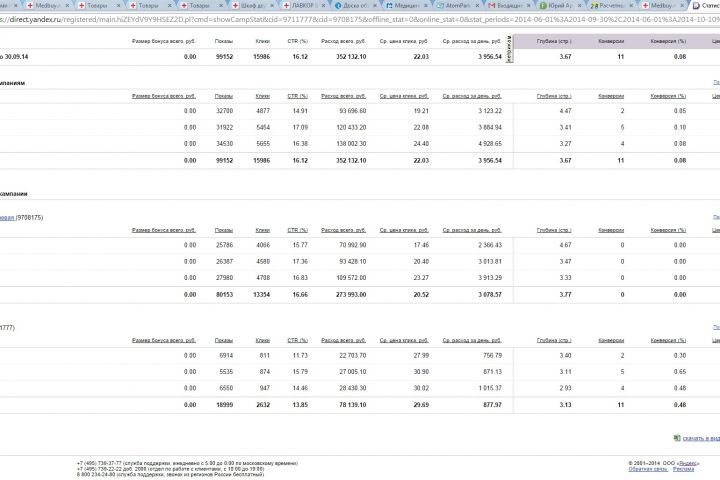This screenshot has width=720, height=480.
Task: Open the download-as-file link at the bottom right
Action: tap(701, 438)
